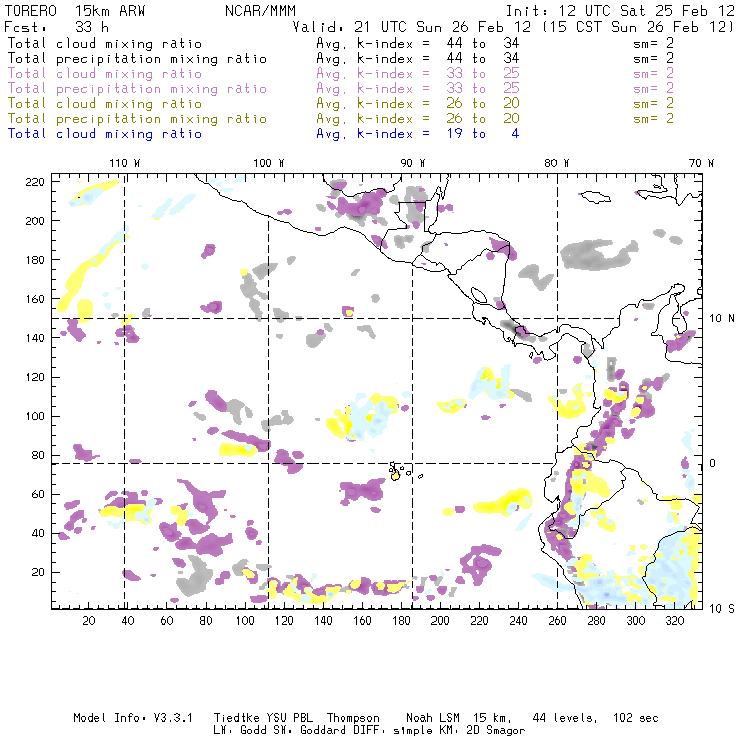Click the '90 W' longitude label
Image resolution: width=740 pixels, height=740 pixels.
coord(413,163)
